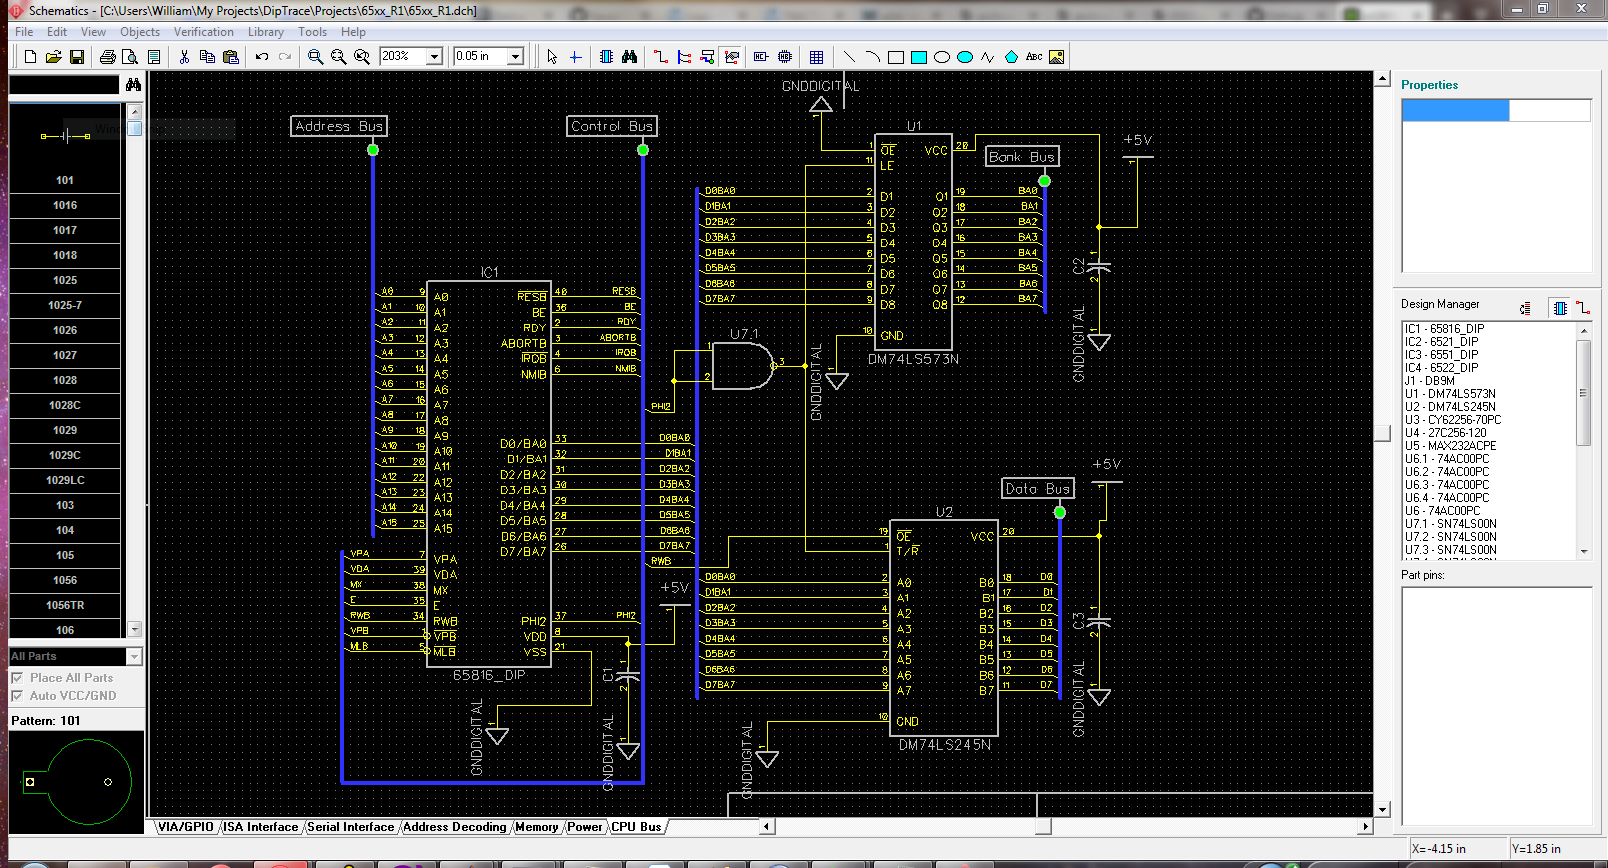This screenshot has width=1608, height=868.
Task: Click the Save file icon
Action: click(x=77, y=57)
